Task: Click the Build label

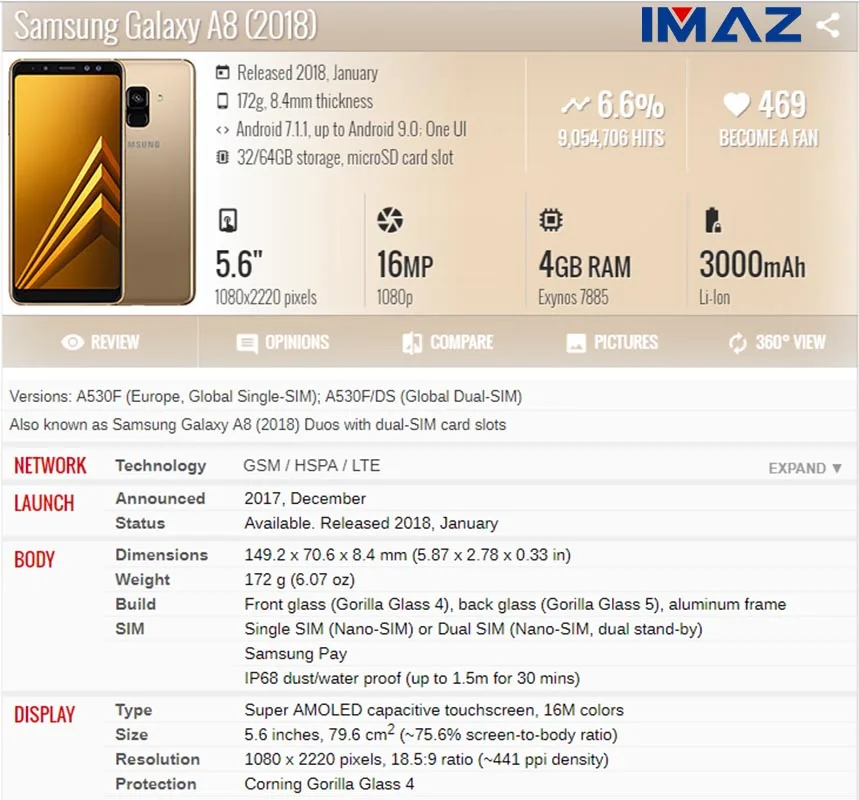Action: tap(135, 604)
